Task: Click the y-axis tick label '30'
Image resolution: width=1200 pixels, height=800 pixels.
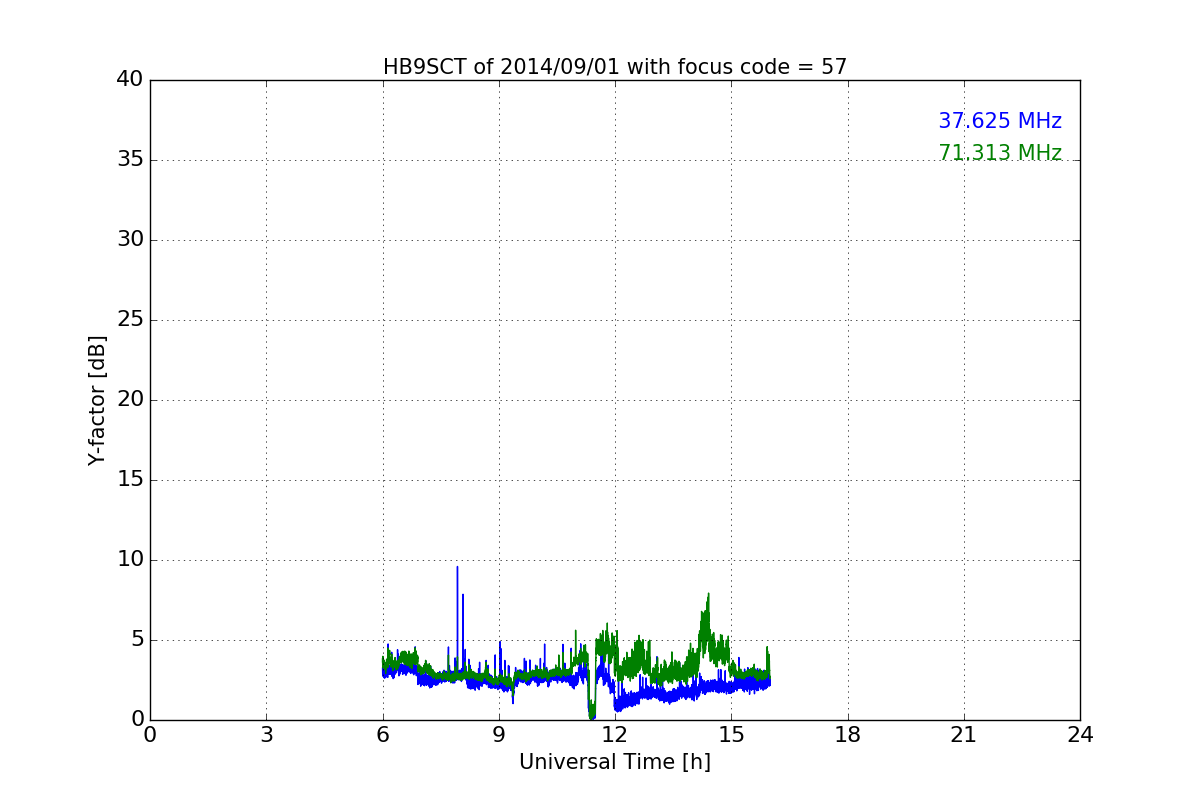Action: tap(130, 240)
